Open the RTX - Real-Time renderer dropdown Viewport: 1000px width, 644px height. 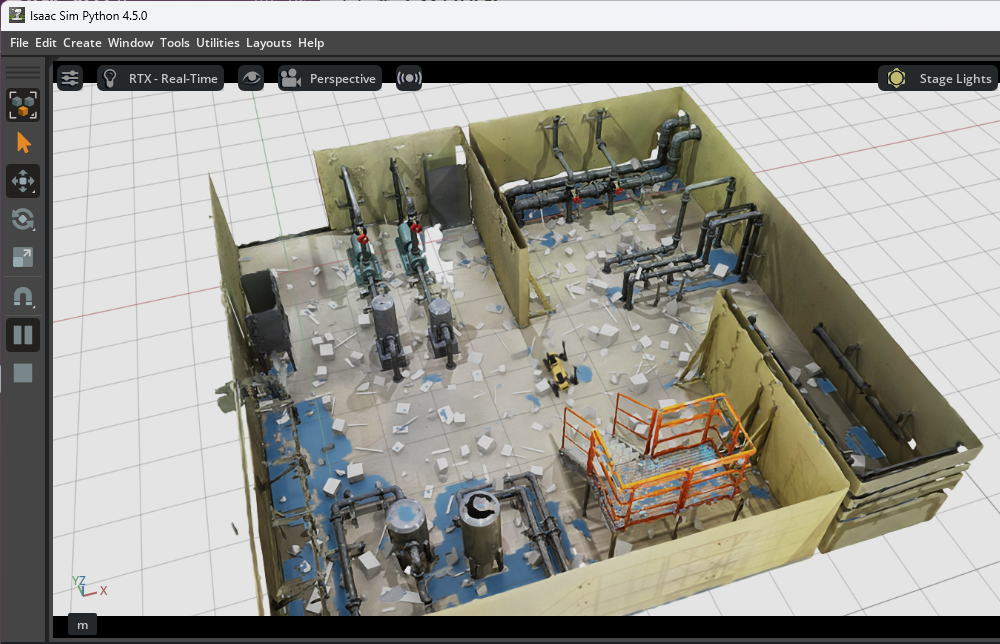coord(161,78)
